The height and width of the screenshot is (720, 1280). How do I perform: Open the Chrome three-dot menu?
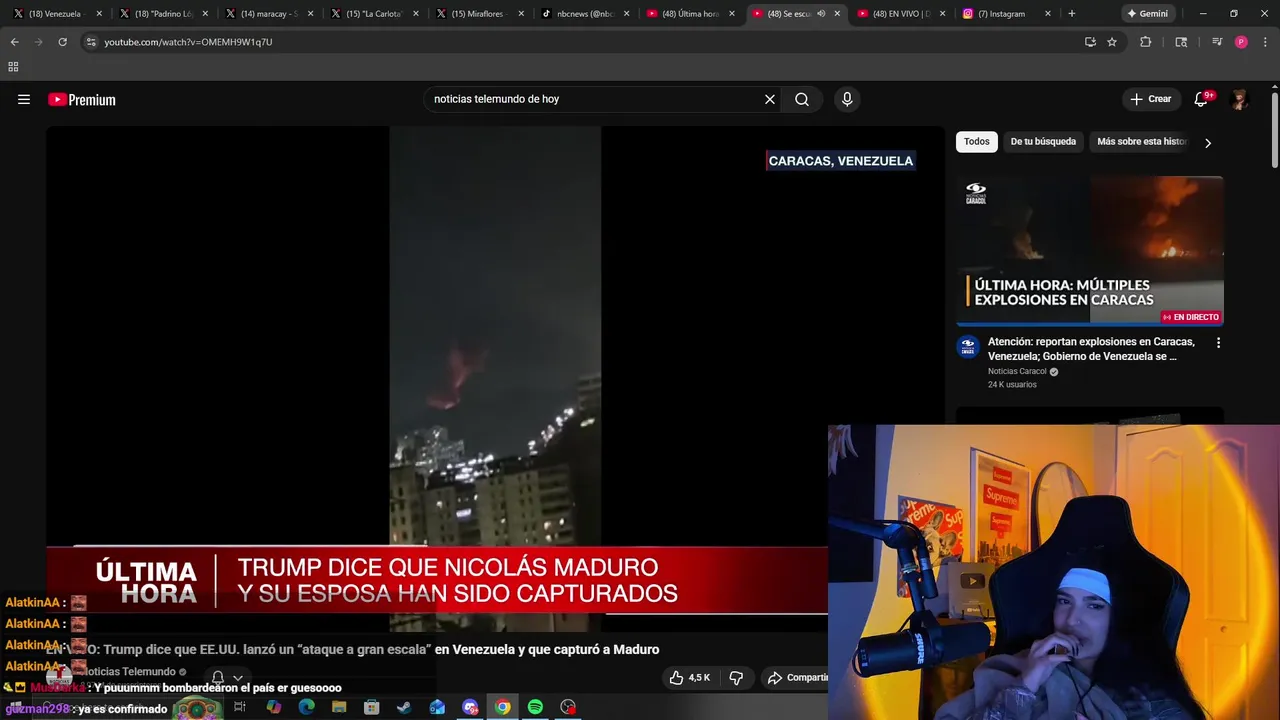pos(1265,42)
